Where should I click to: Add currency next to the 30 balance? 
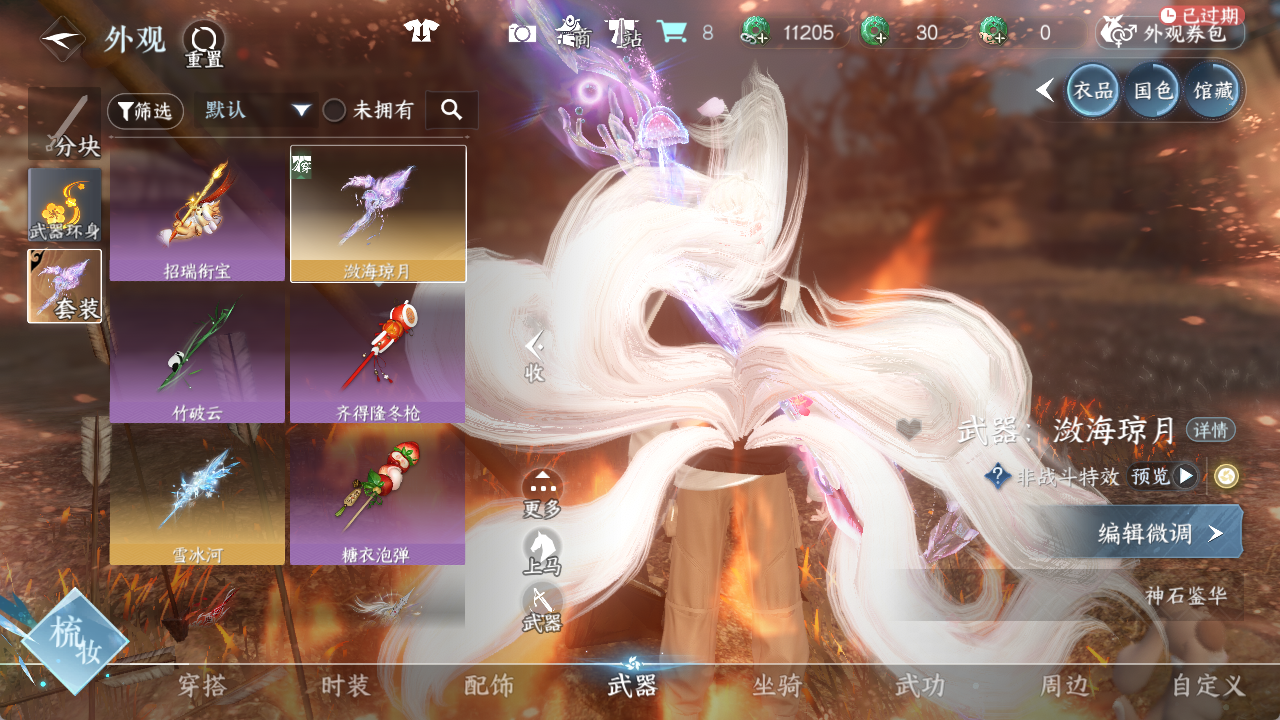point(874,33)
